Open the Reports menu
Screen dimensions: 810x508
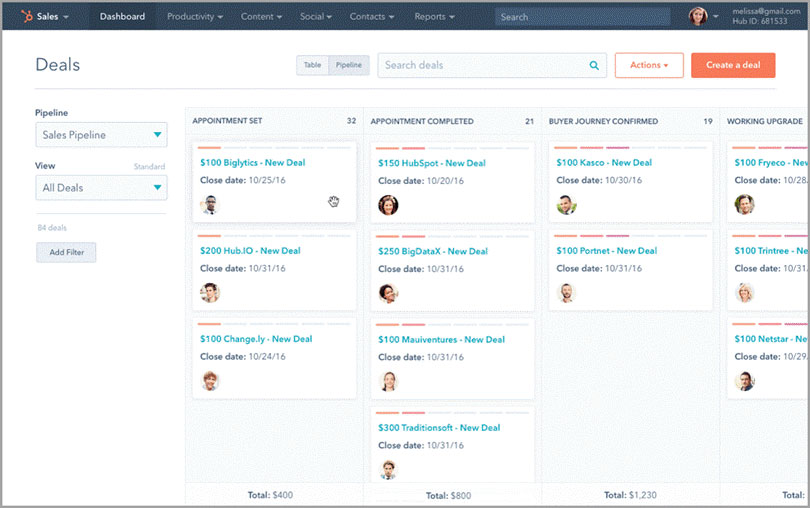click(x=434, y=17)
